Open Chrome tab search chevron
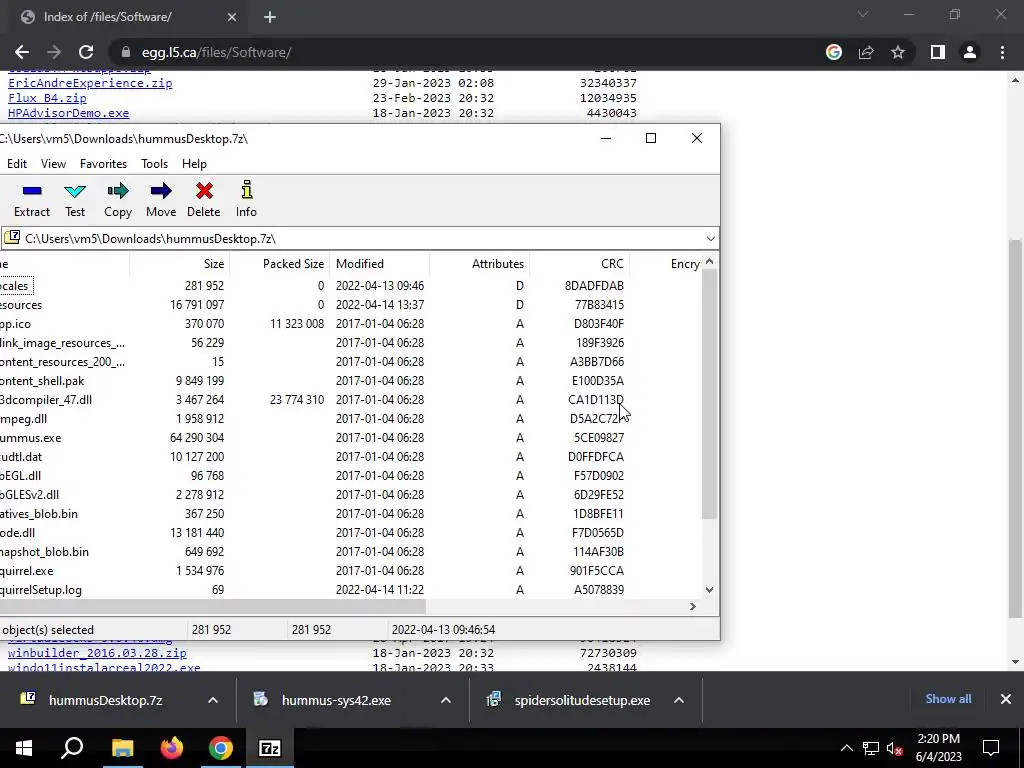The width and height of the screenshot is (1024, 768). (x=863, y=14)
